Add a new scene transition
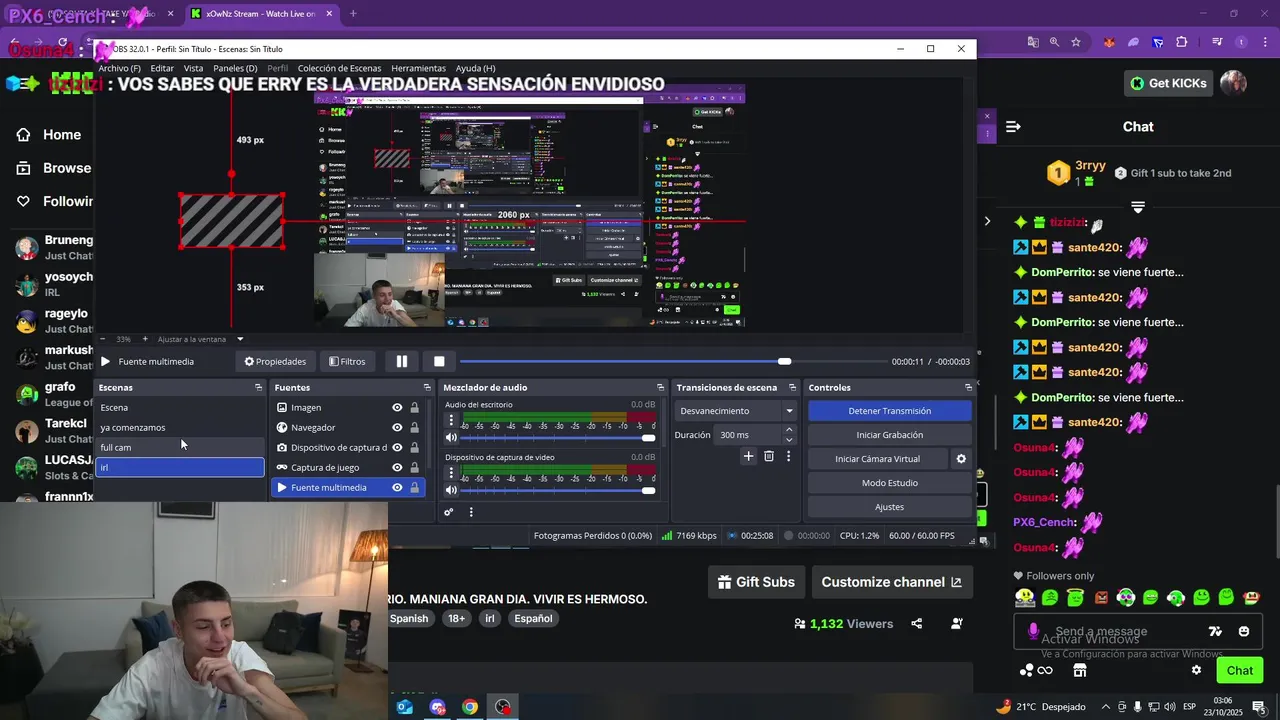Viewport: 1280px width, 720px height. (748, 456)
